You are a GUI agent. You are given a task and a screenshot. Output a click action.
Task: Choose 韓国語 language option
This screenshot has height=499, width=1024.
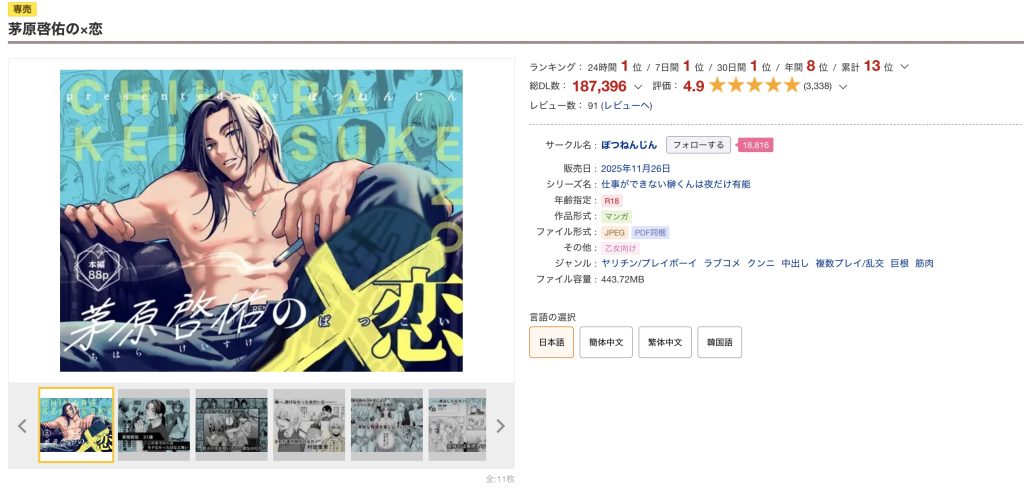pyautogui.click(x=720, y=342)
